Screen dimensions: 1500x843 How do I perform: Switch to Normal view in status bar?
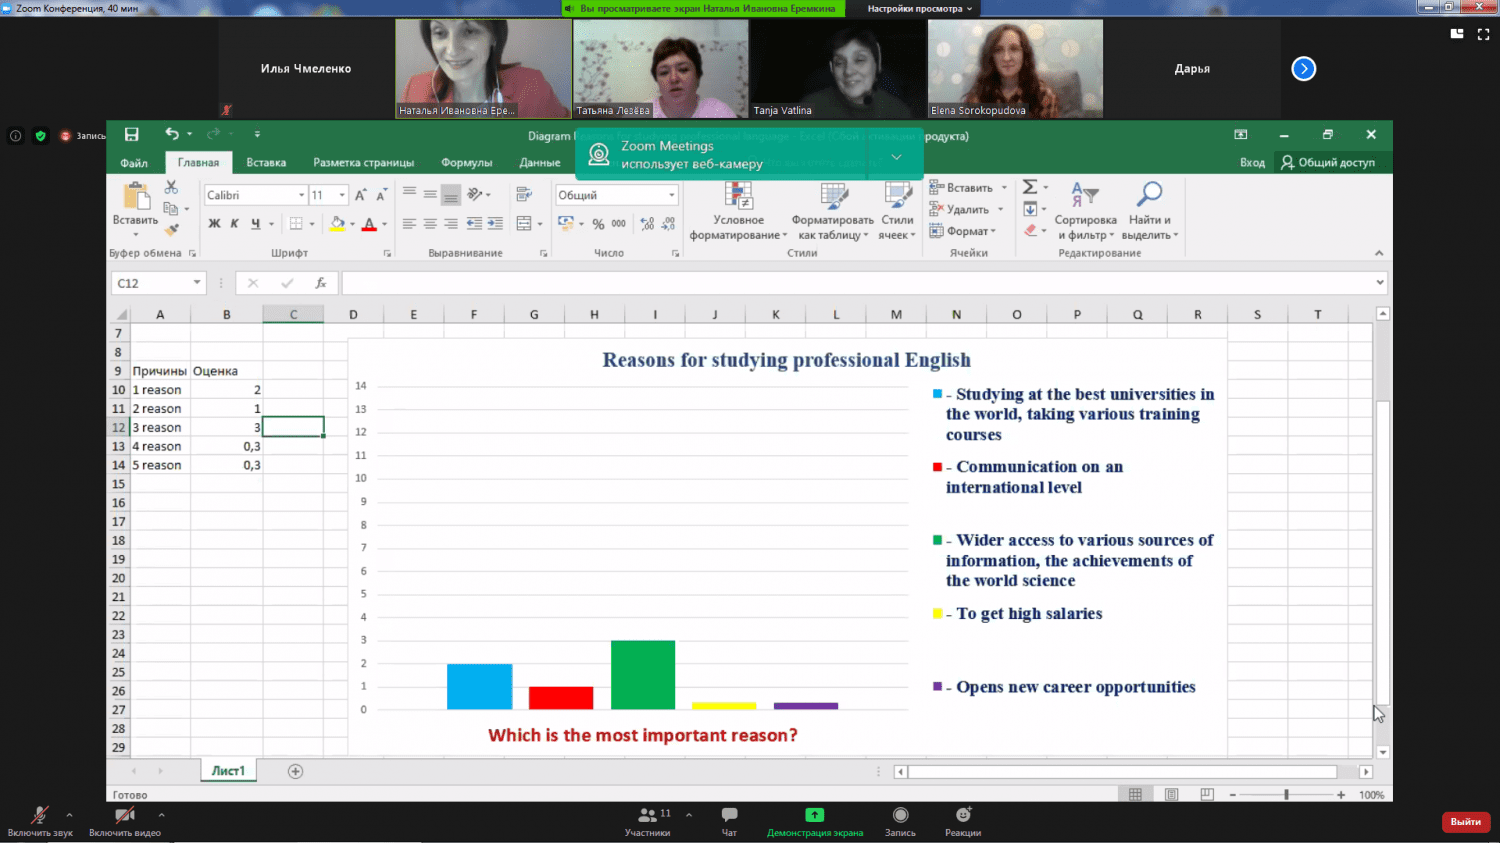click(1135, 794)
